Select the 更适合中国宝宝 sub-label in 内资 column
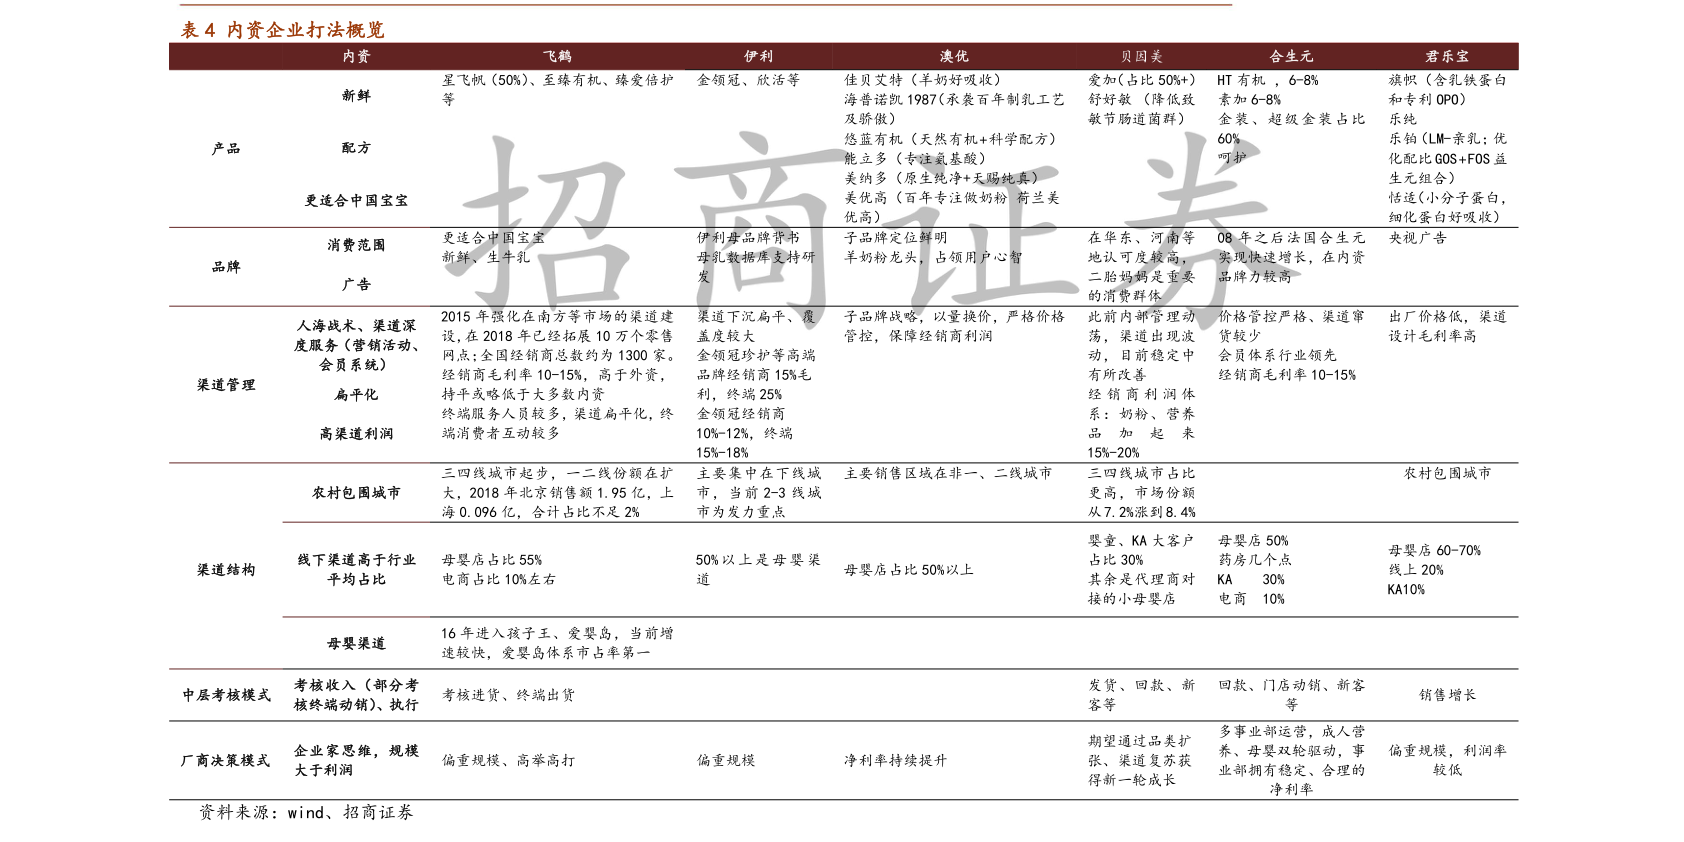Viewport: 1684px width, 842px height. pyautogui.click(x=356, y=200)
